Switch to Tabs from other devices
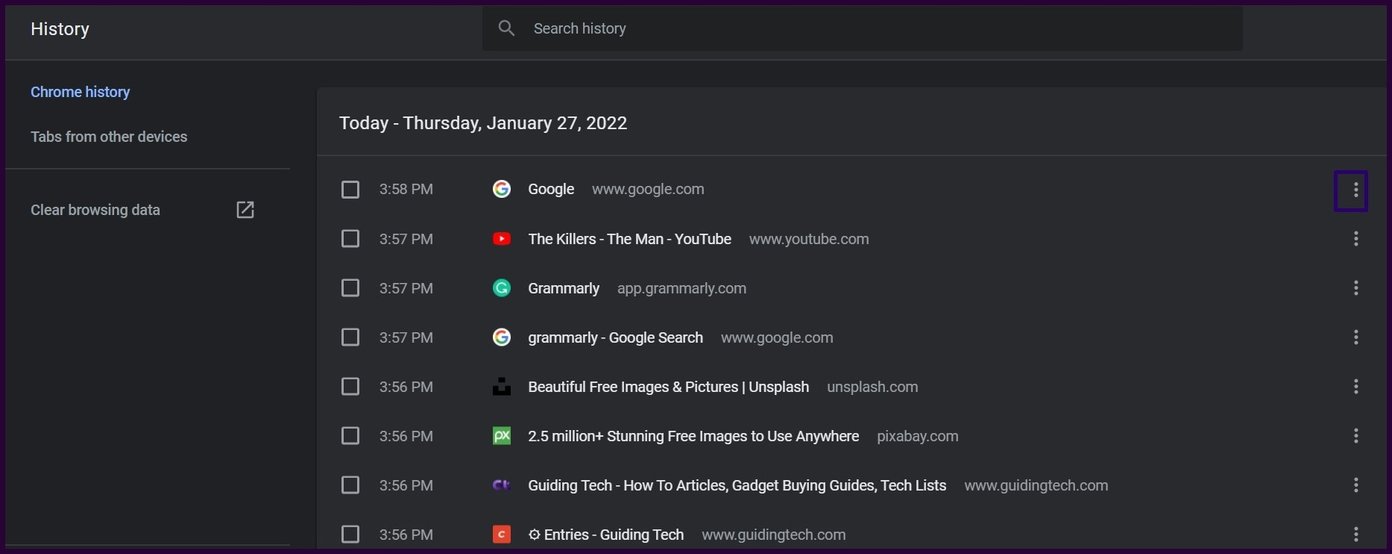 [x=109, y=137]
